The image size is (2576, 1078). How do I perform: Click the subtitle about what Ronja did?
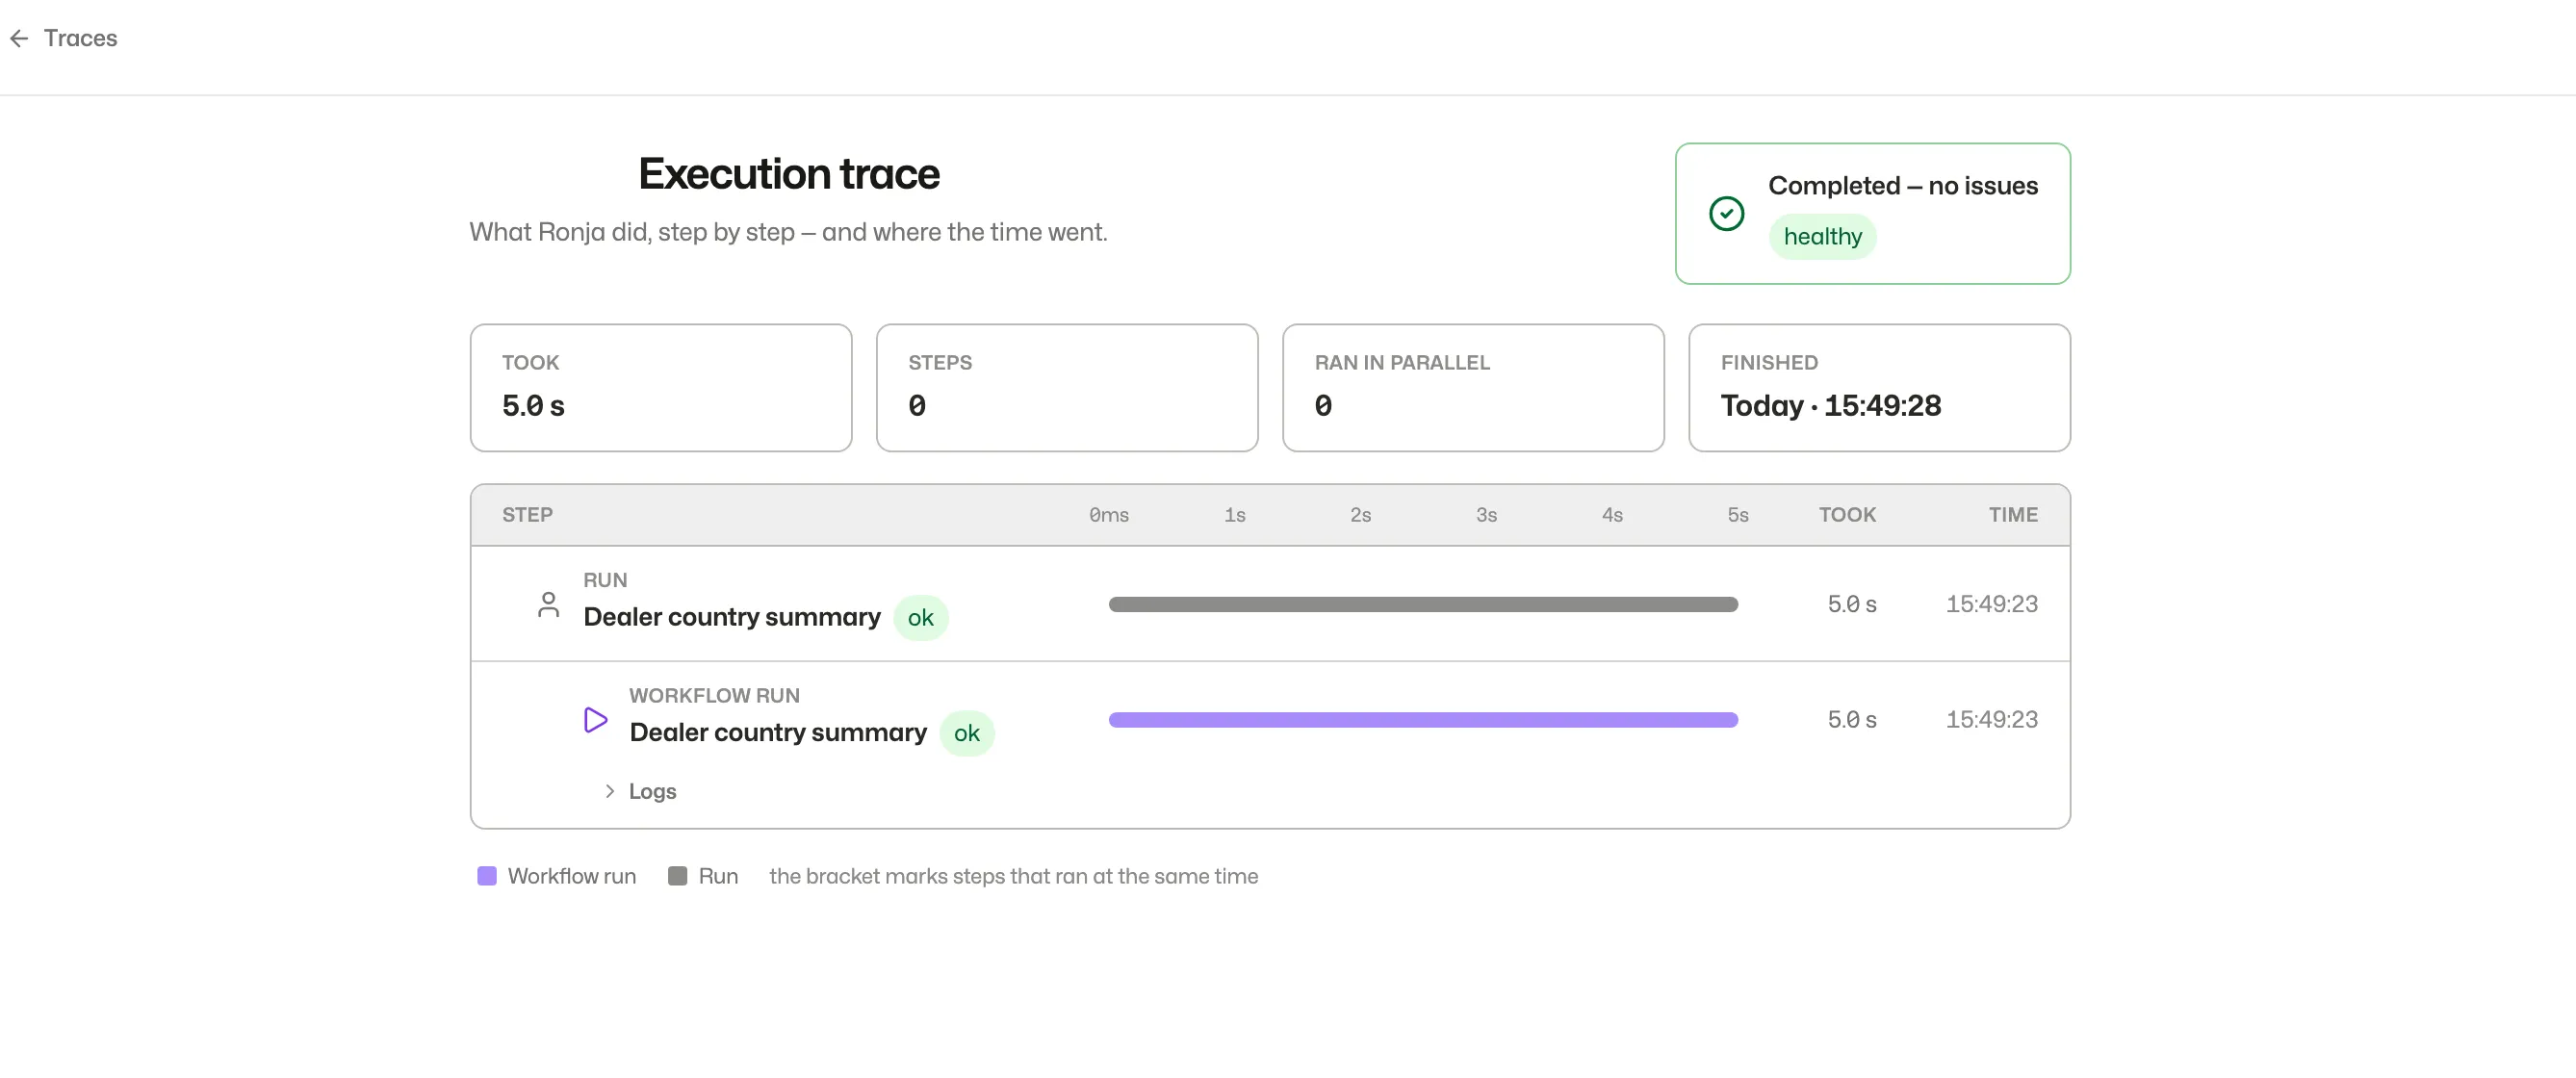(788, 232)
